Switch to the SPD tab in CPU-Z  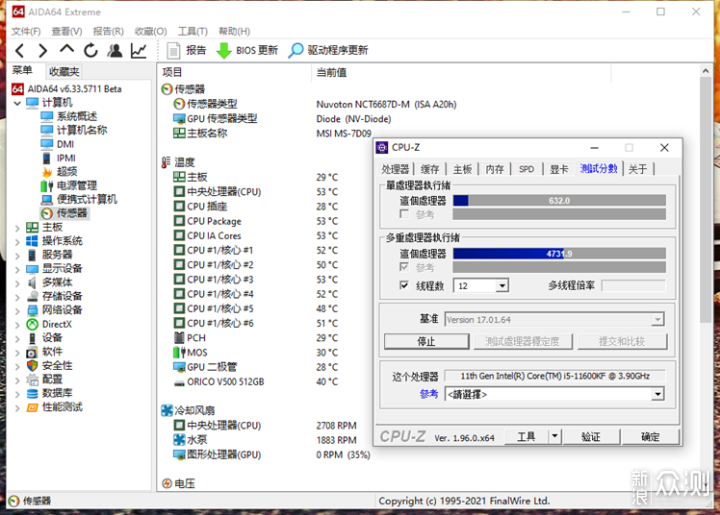click(526, 169)
